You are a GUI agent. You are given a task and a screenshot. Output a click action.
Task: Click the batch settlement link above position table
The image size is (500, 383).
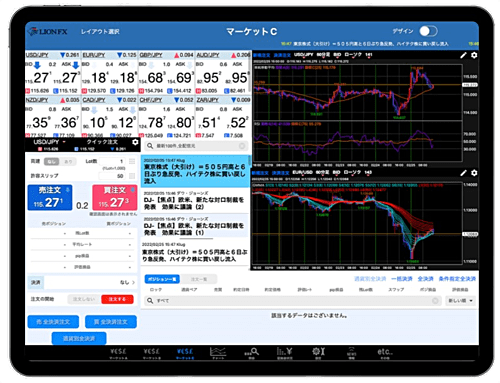(x=402, y=279)
